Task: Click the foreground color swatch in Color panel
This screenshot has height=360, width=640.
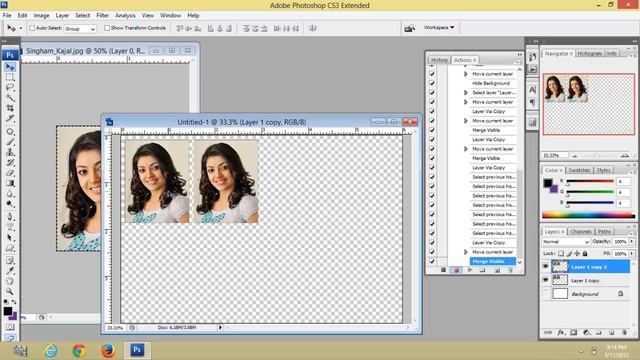Action: 548,183
